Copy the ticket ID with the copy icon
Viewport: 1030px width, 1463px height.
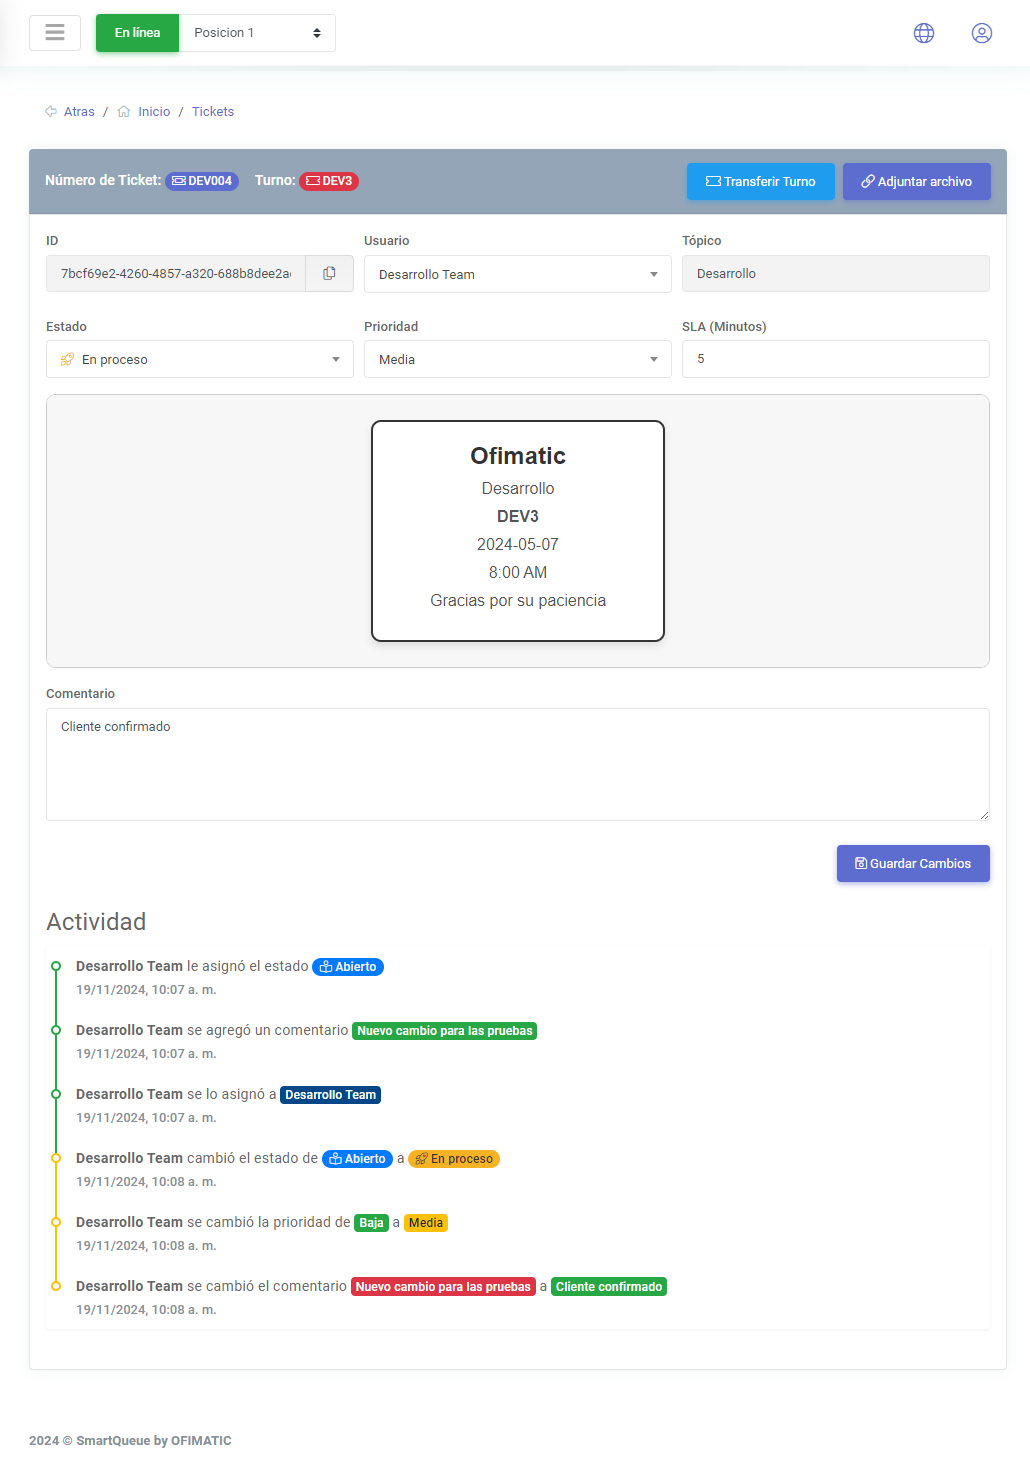point(329,274)
